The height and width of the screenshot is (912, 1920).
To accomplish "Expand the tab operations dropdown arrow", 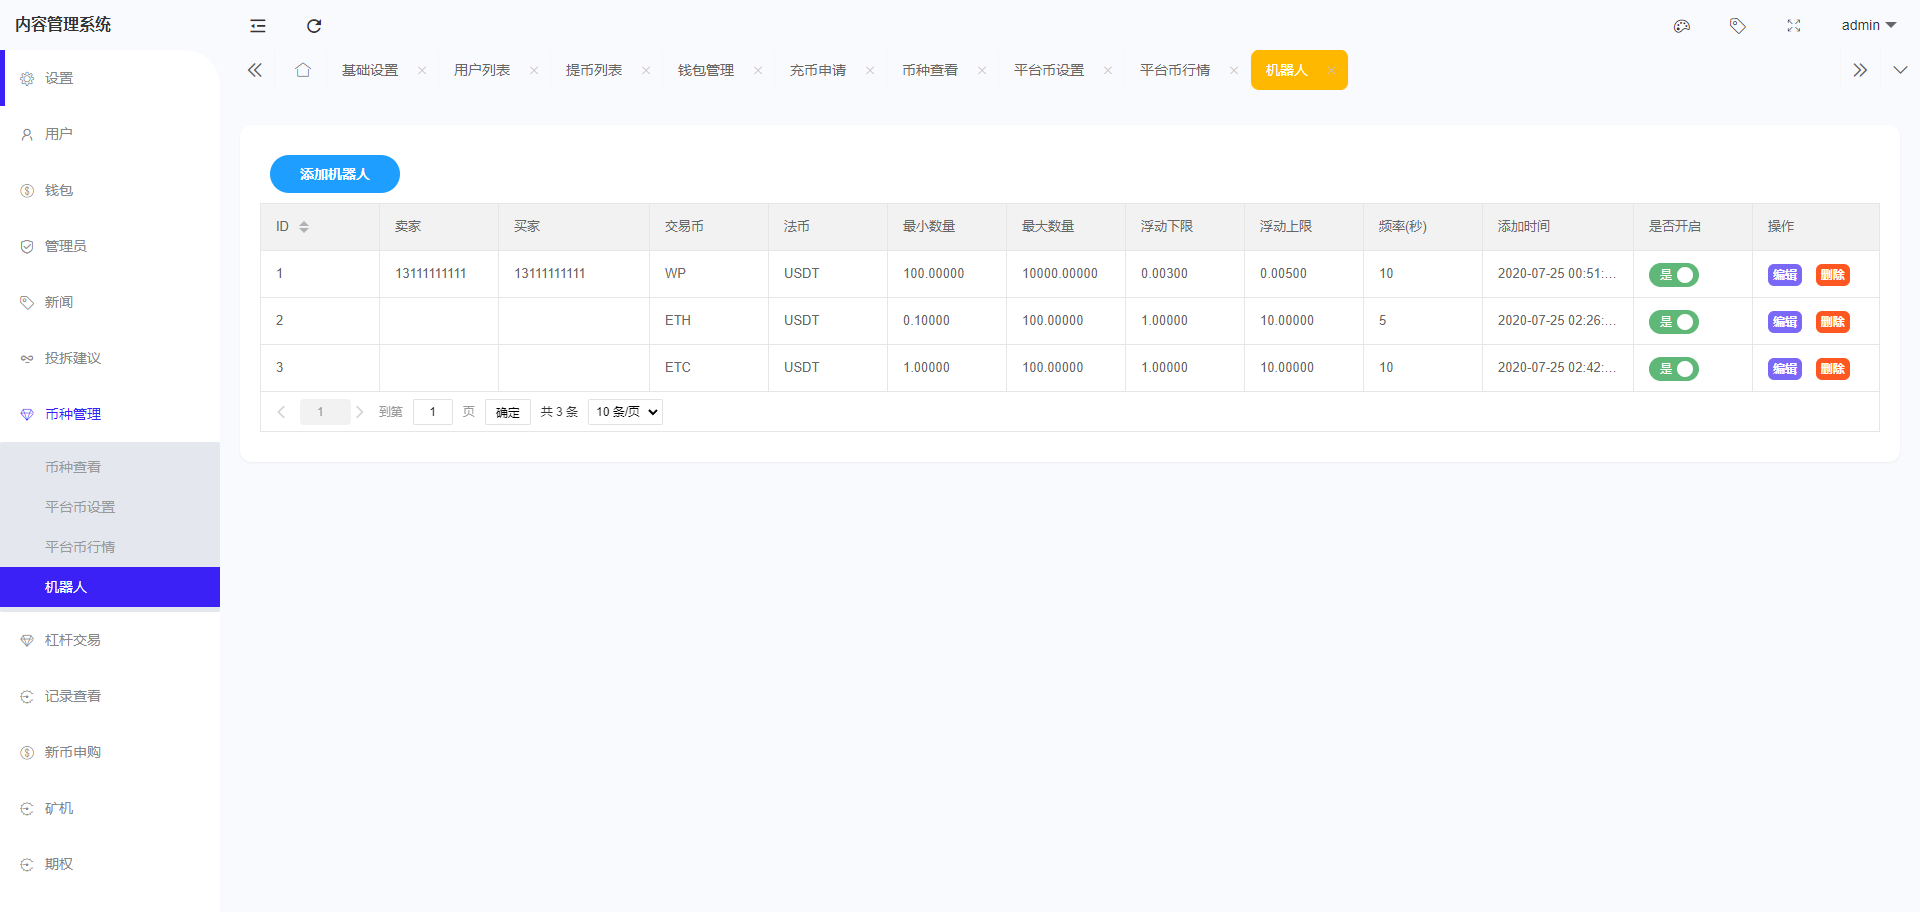I will [x=1900, y=70].
